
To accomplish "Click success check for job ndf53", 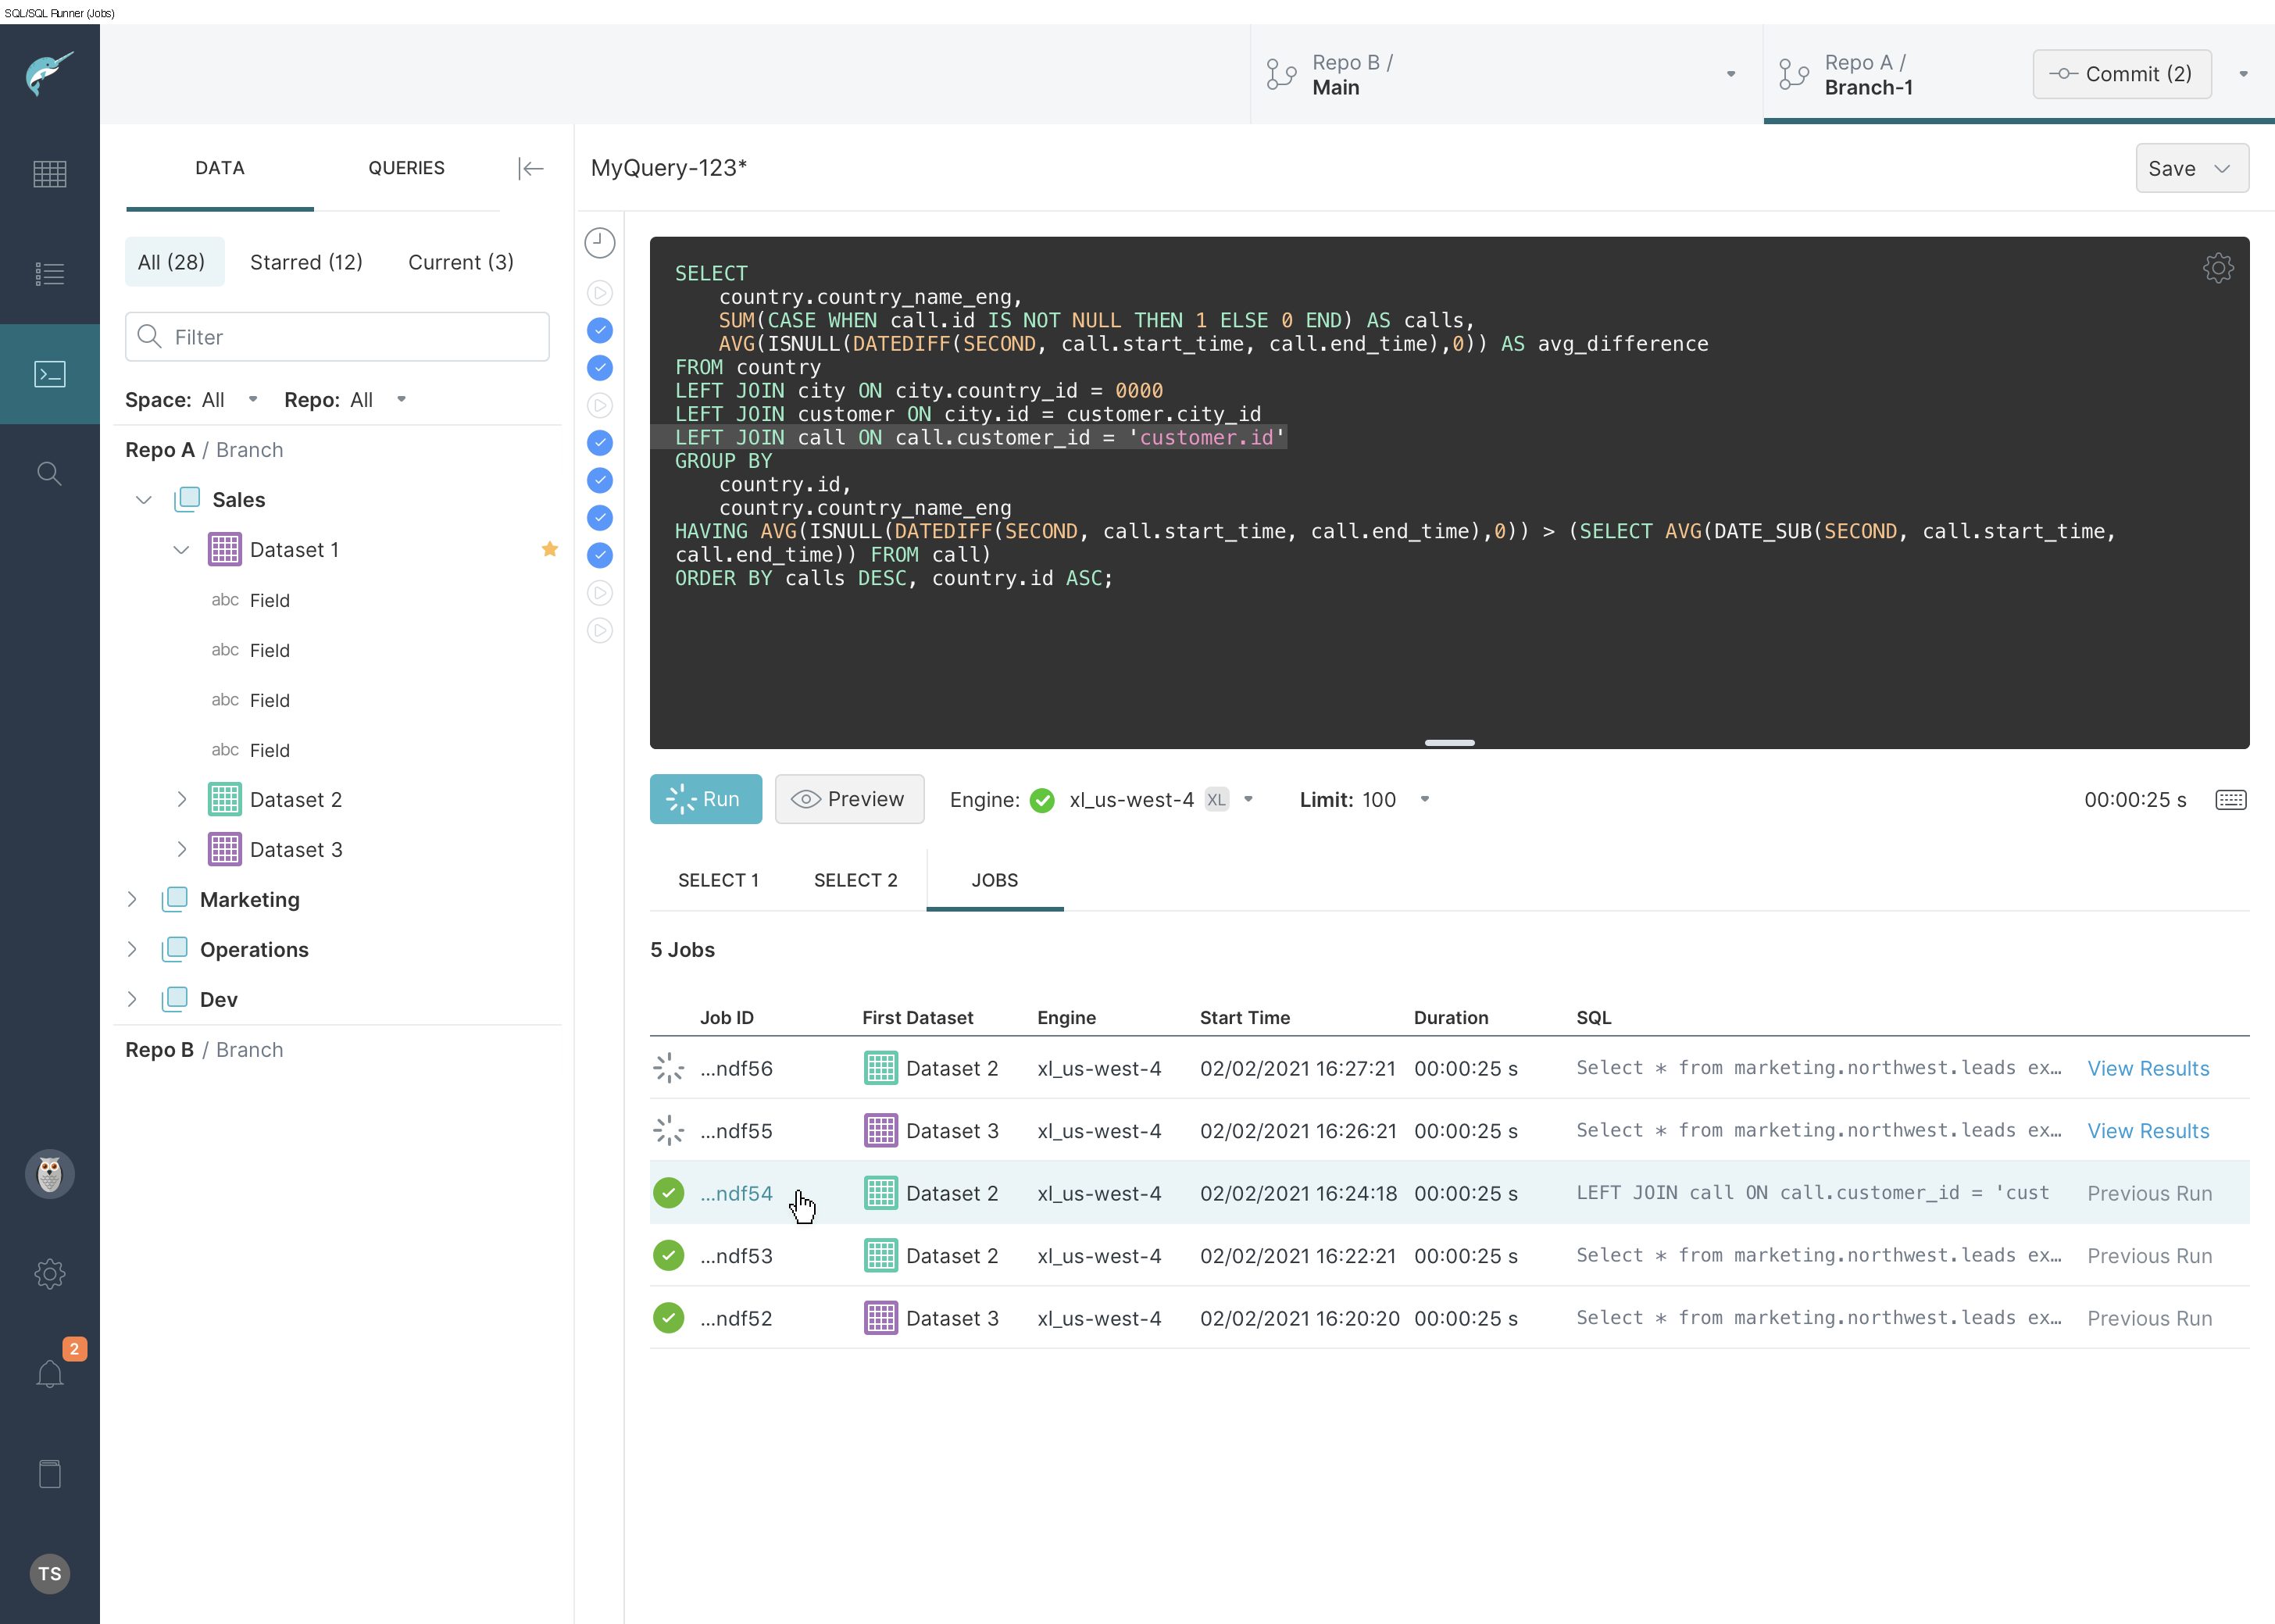I will 668,1255.
